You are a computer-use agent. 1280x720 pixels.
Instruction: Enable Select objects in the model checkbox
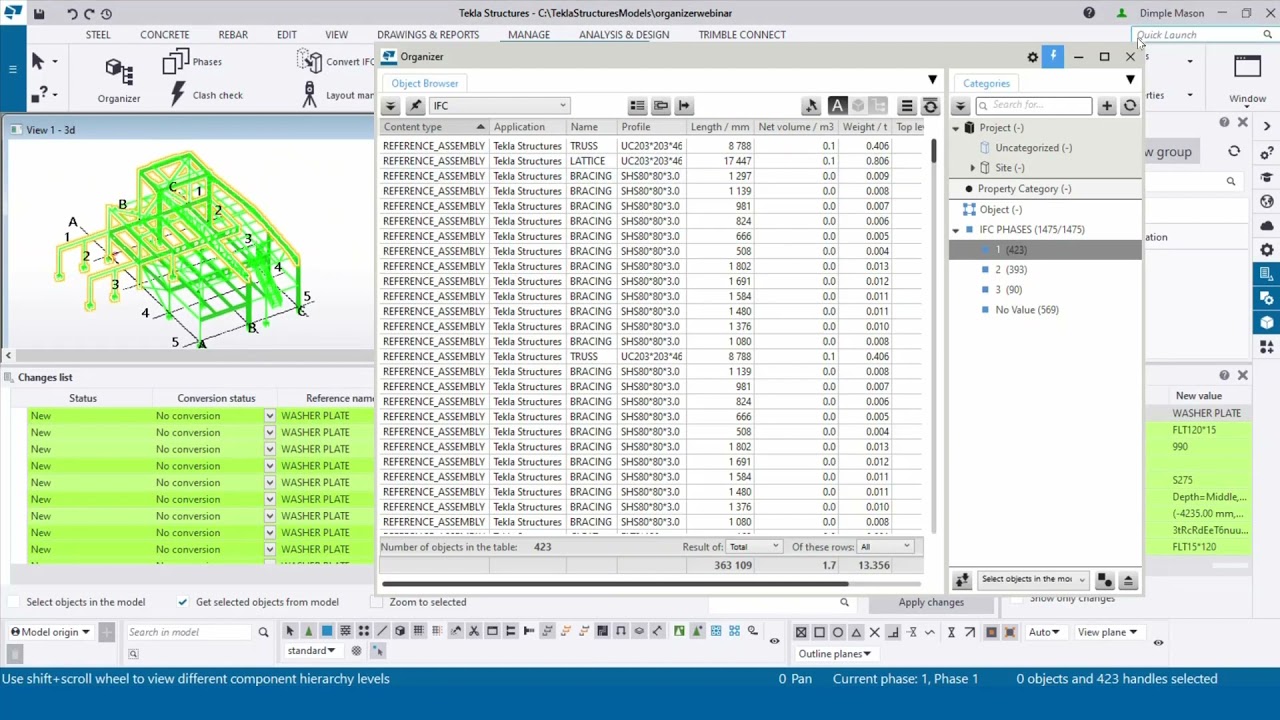(13, 602)
